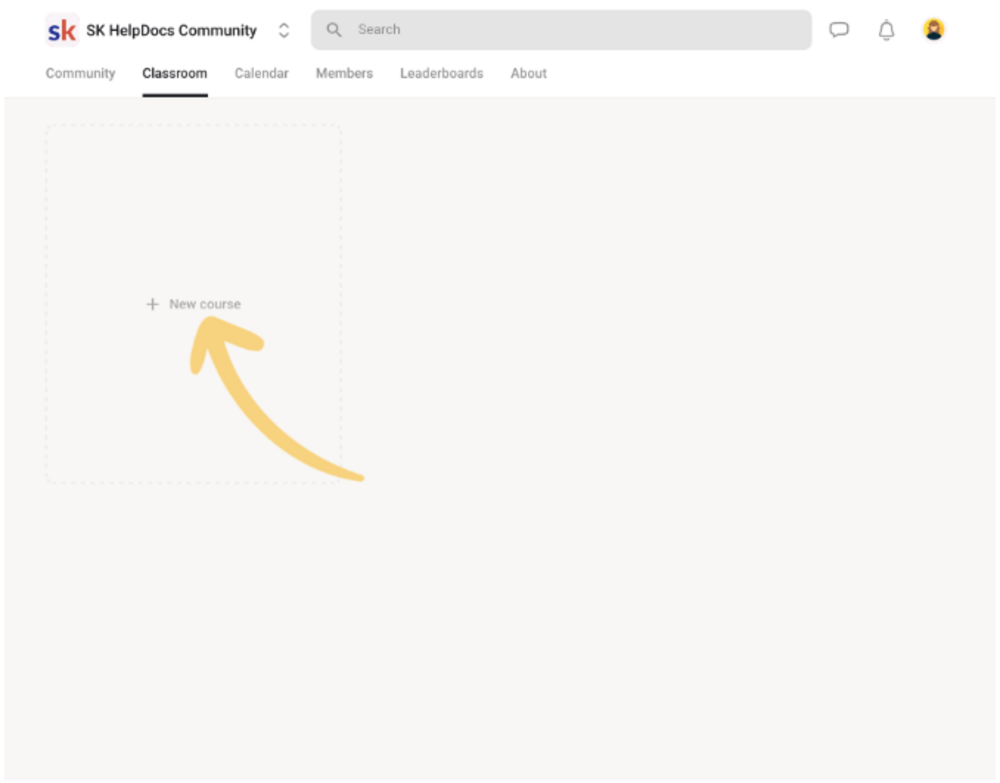1000x783 pixels.
Task: Open the chat messages icon
Action: point(839,29)
